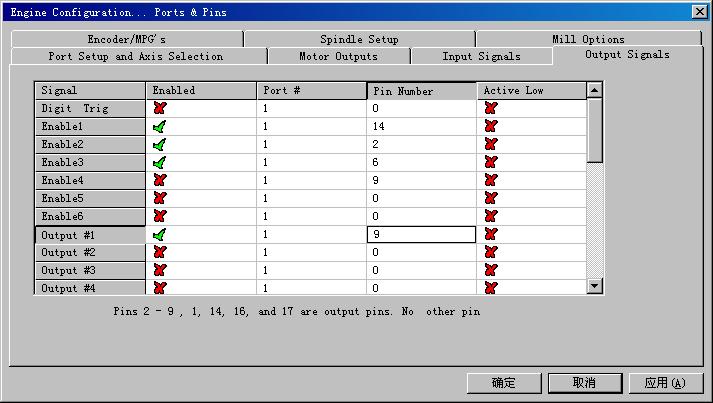This screenshot has height=403, width=713.
Task: Disable the Enable3 signal check mark
Action: click(x=159, y=163)
